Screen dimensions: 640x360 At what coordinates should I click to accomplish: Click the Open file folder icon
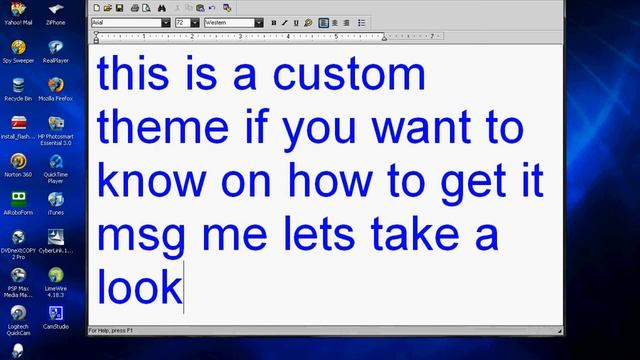coord(108,8)
